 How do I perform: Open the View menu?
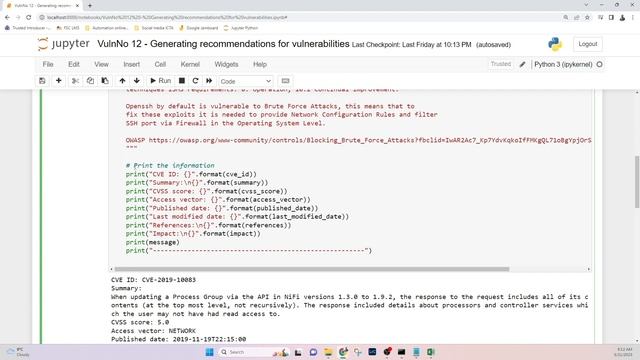[101, 64]
